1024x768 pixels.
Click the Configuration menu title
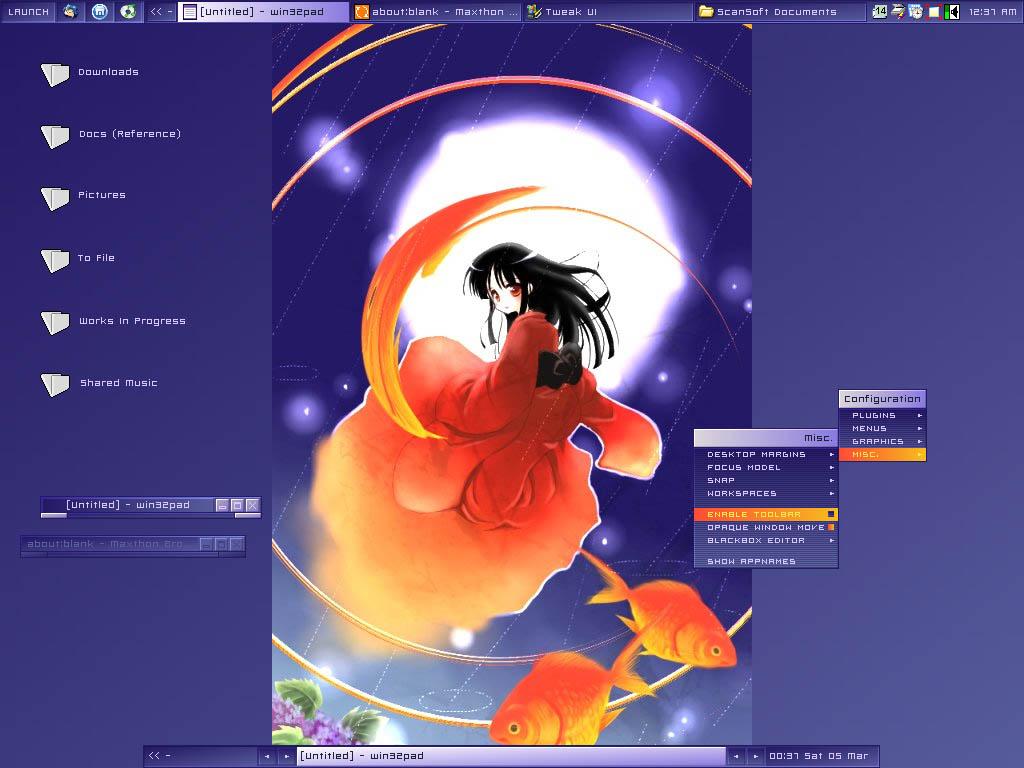tap(882, 399)
